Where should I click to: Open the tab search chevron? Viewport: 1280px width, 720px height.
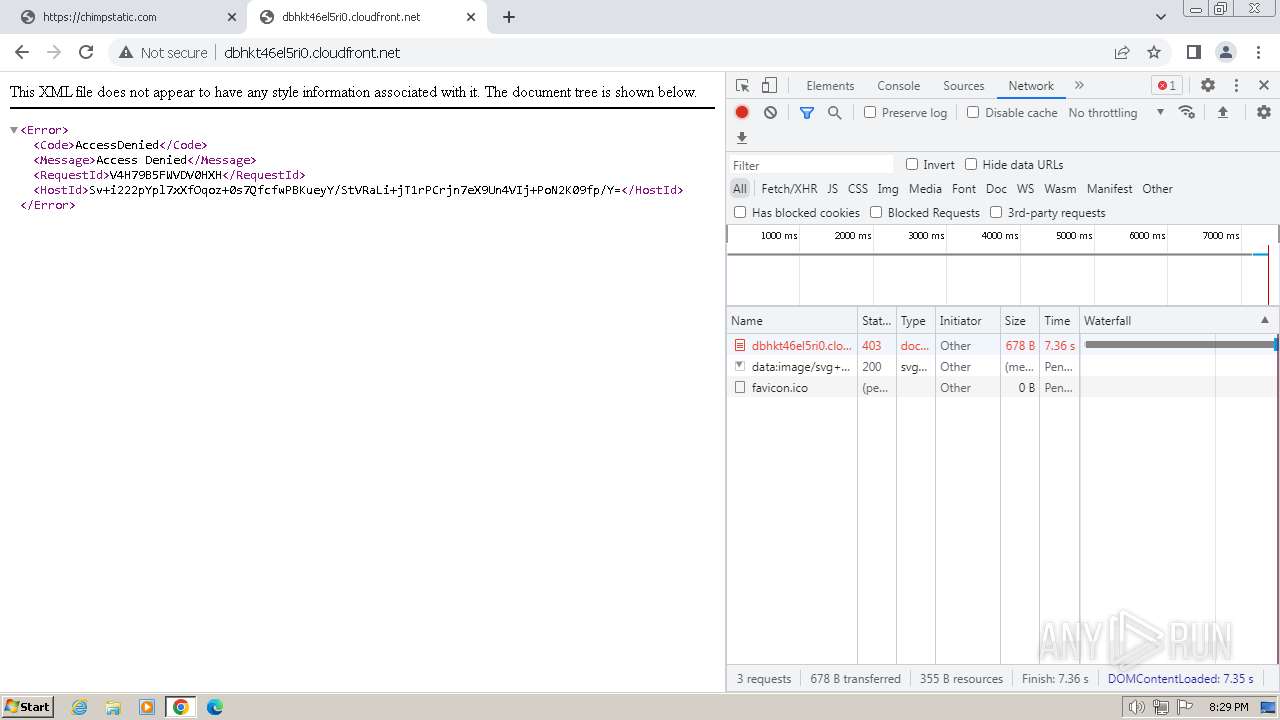coord(1161,17)
